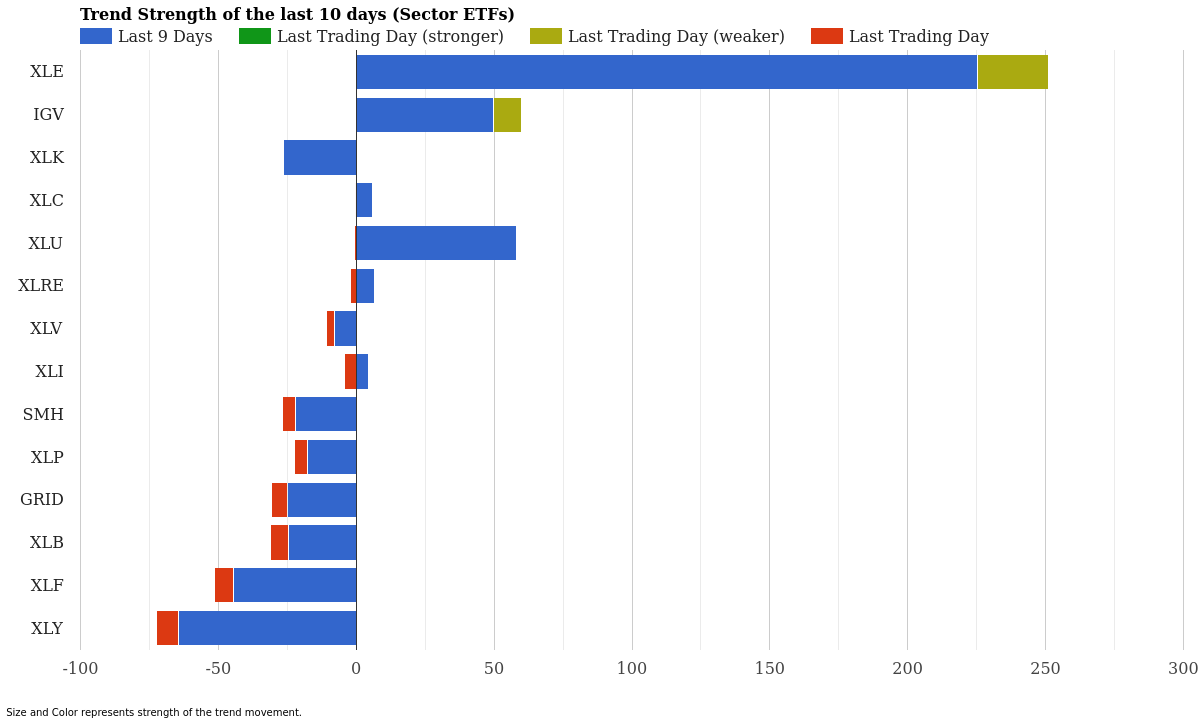Click the blue Last 9 Days legend swatch

click(x=96, y=36)
